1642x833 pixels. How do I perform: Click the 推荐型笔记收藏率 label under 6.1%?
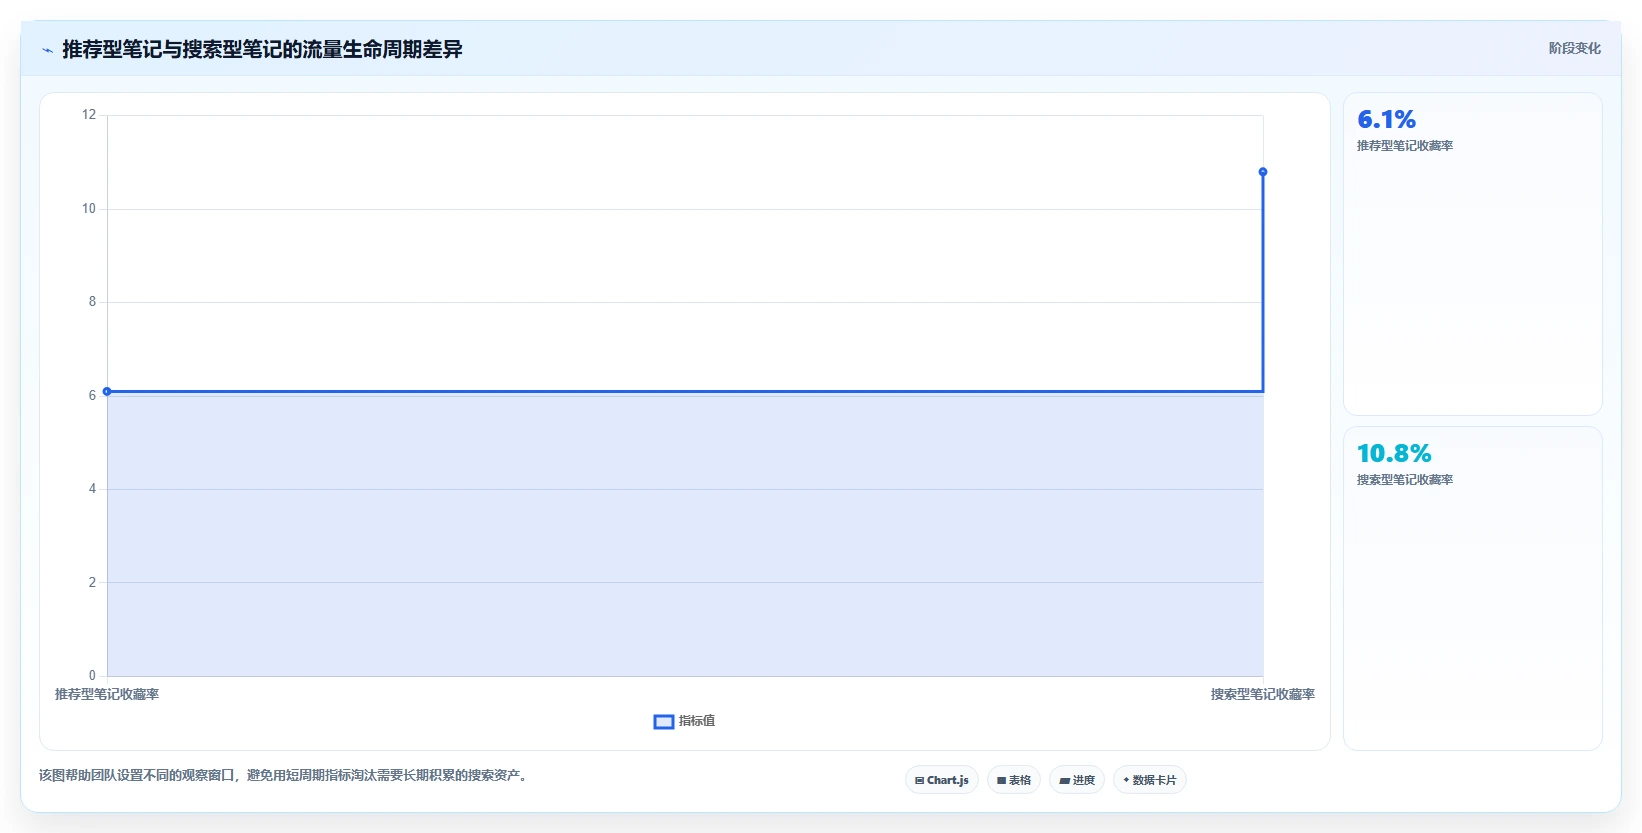click(1405, 146)
